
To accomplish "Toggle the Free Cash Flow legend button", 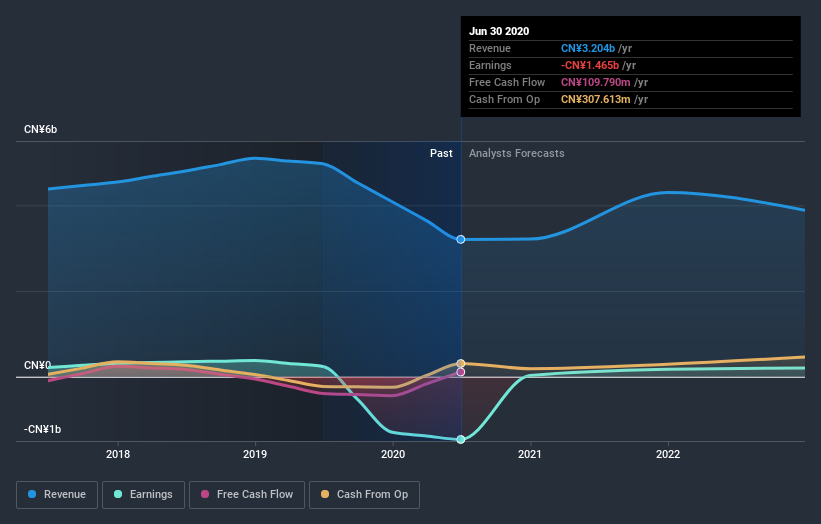I will [247, 495].
